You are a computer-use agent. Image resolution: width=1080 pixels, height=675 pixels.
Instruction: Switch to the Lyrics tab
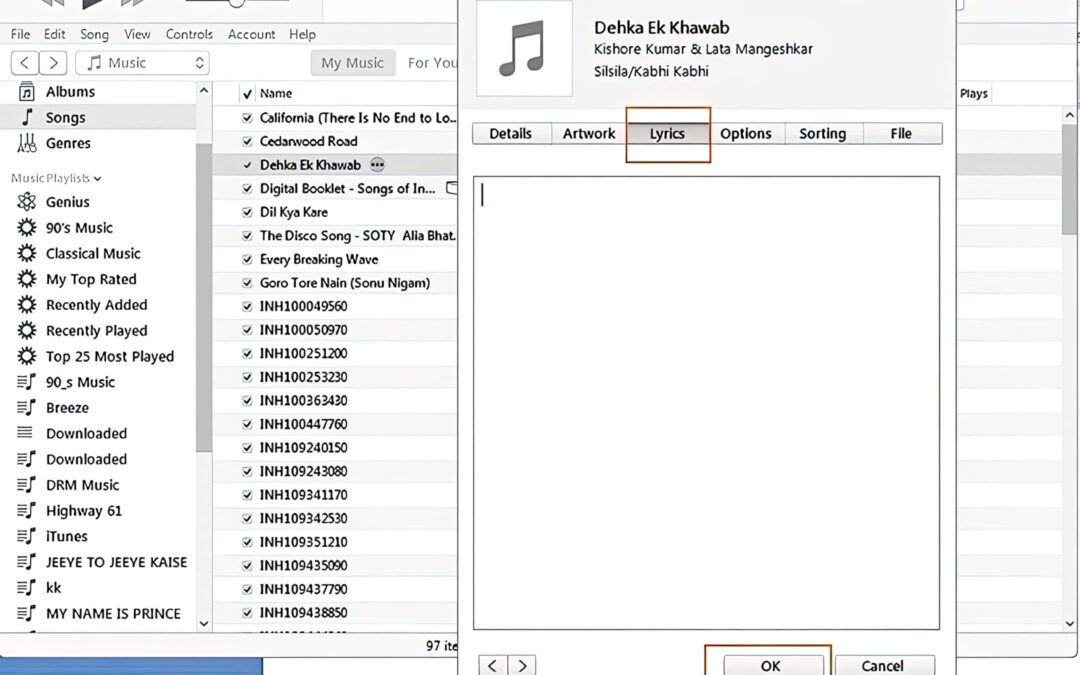(667, 134)
